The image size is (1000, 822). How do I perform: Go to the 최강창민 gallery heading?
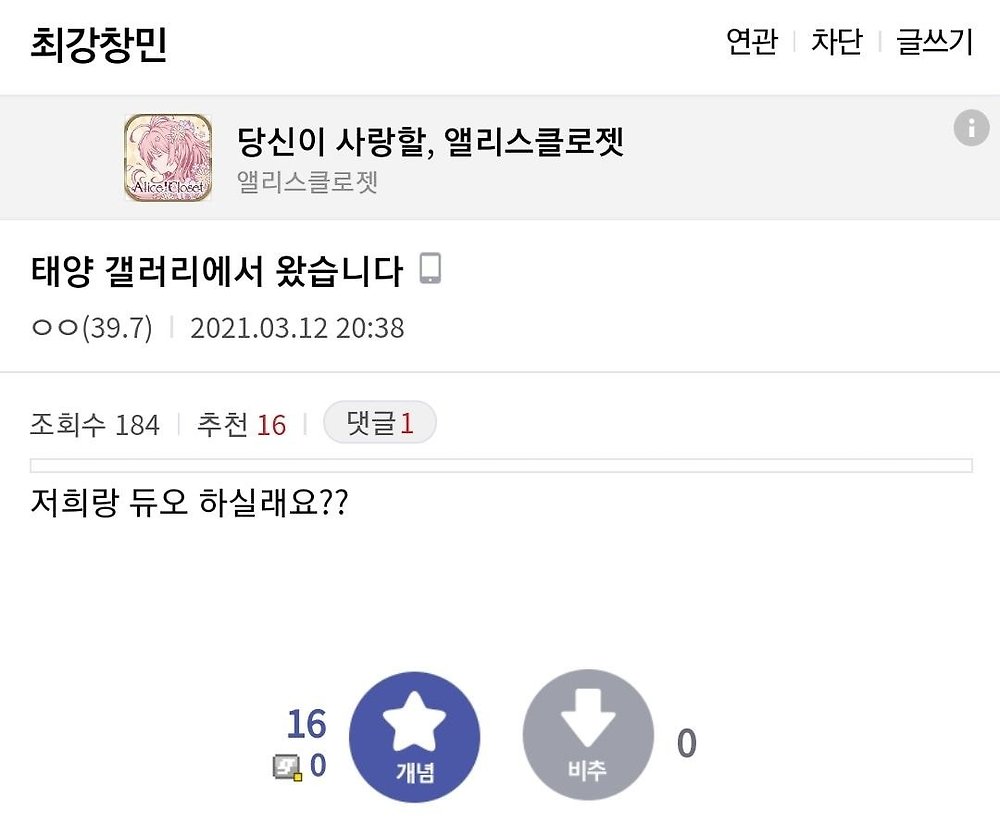tap(98, 44)
